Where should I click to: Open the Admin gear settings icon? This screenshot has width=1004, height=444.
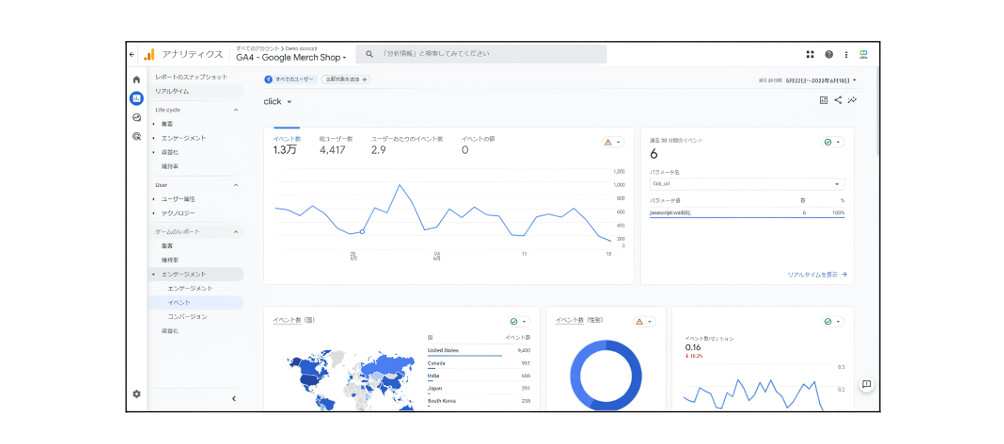[x=136, y=394]
